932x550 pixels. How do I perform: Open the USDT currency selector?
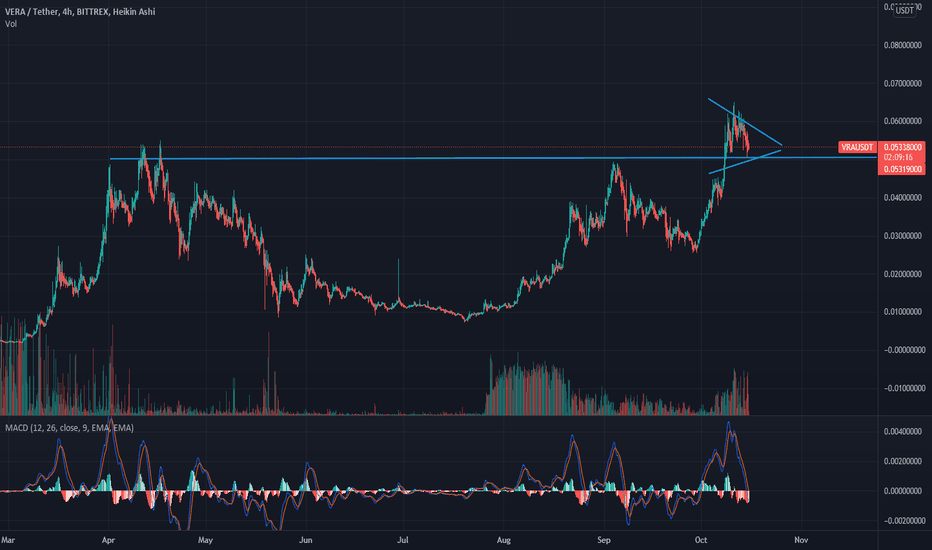[905, 10]
